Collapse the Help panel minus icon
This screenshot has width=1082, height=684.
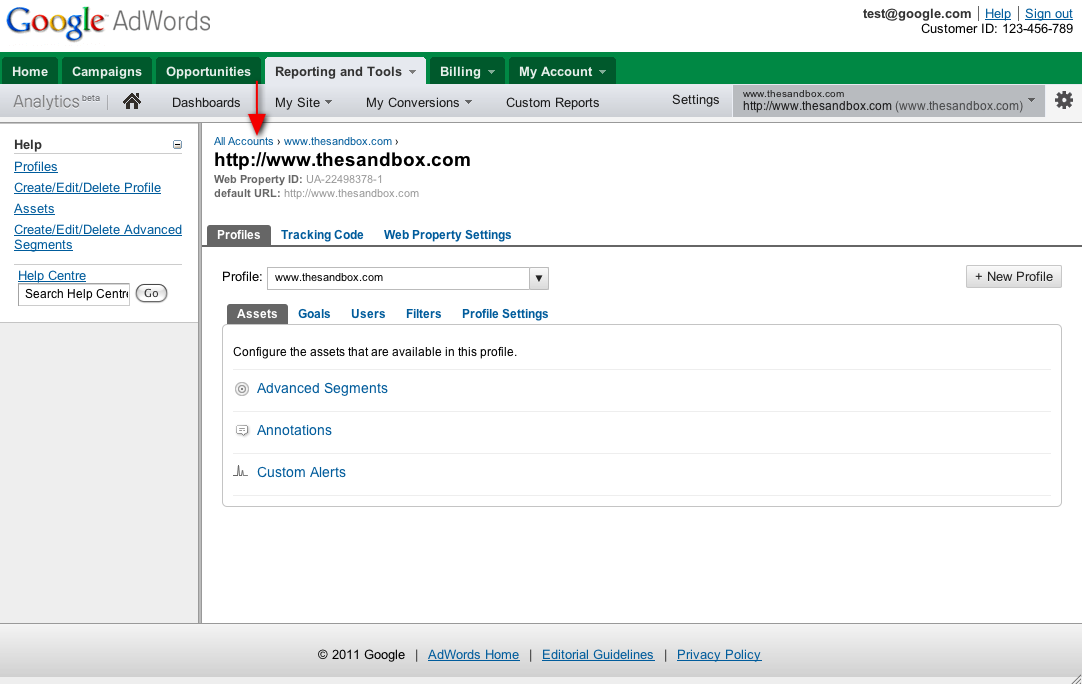click(x=177, y=144)
